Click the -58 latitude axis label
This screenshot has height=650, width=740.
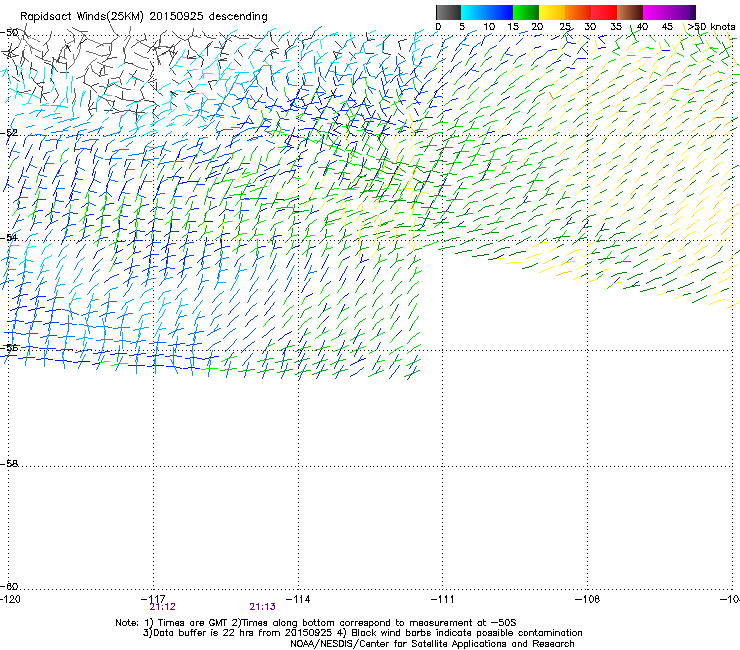10,464
